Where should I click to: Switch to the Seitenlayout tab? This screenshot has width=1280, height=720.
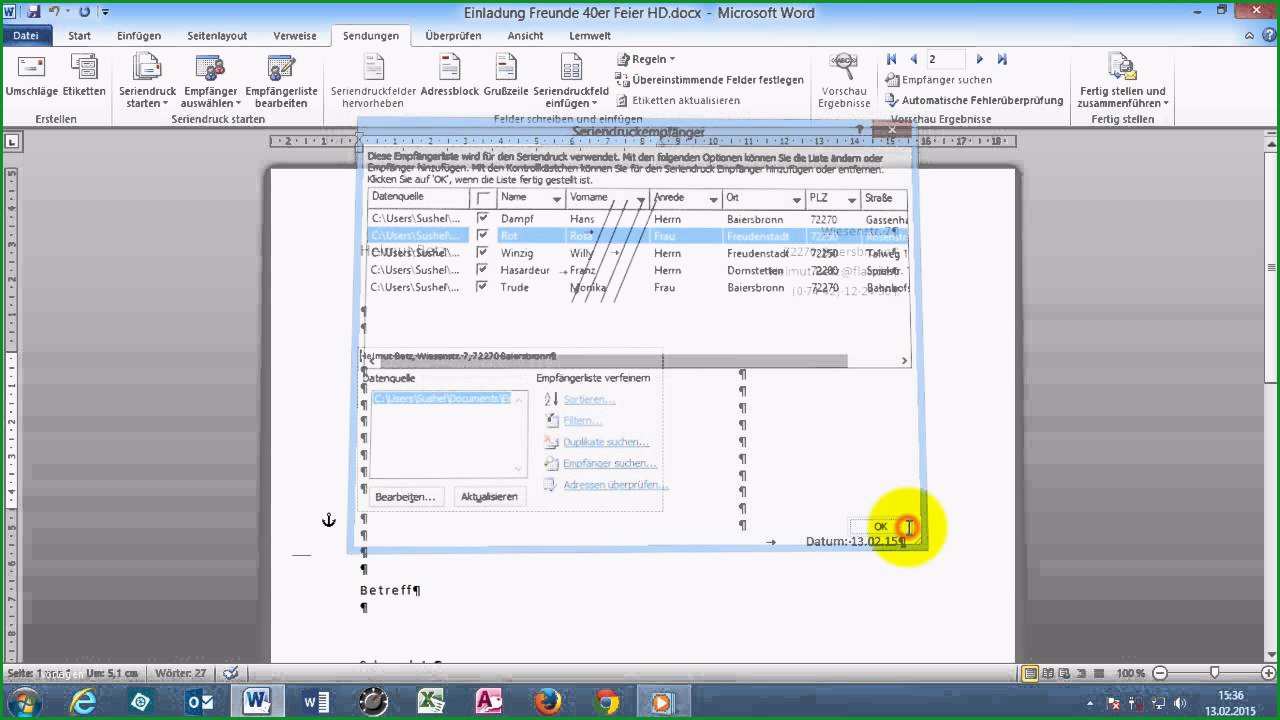pos(217,36)
